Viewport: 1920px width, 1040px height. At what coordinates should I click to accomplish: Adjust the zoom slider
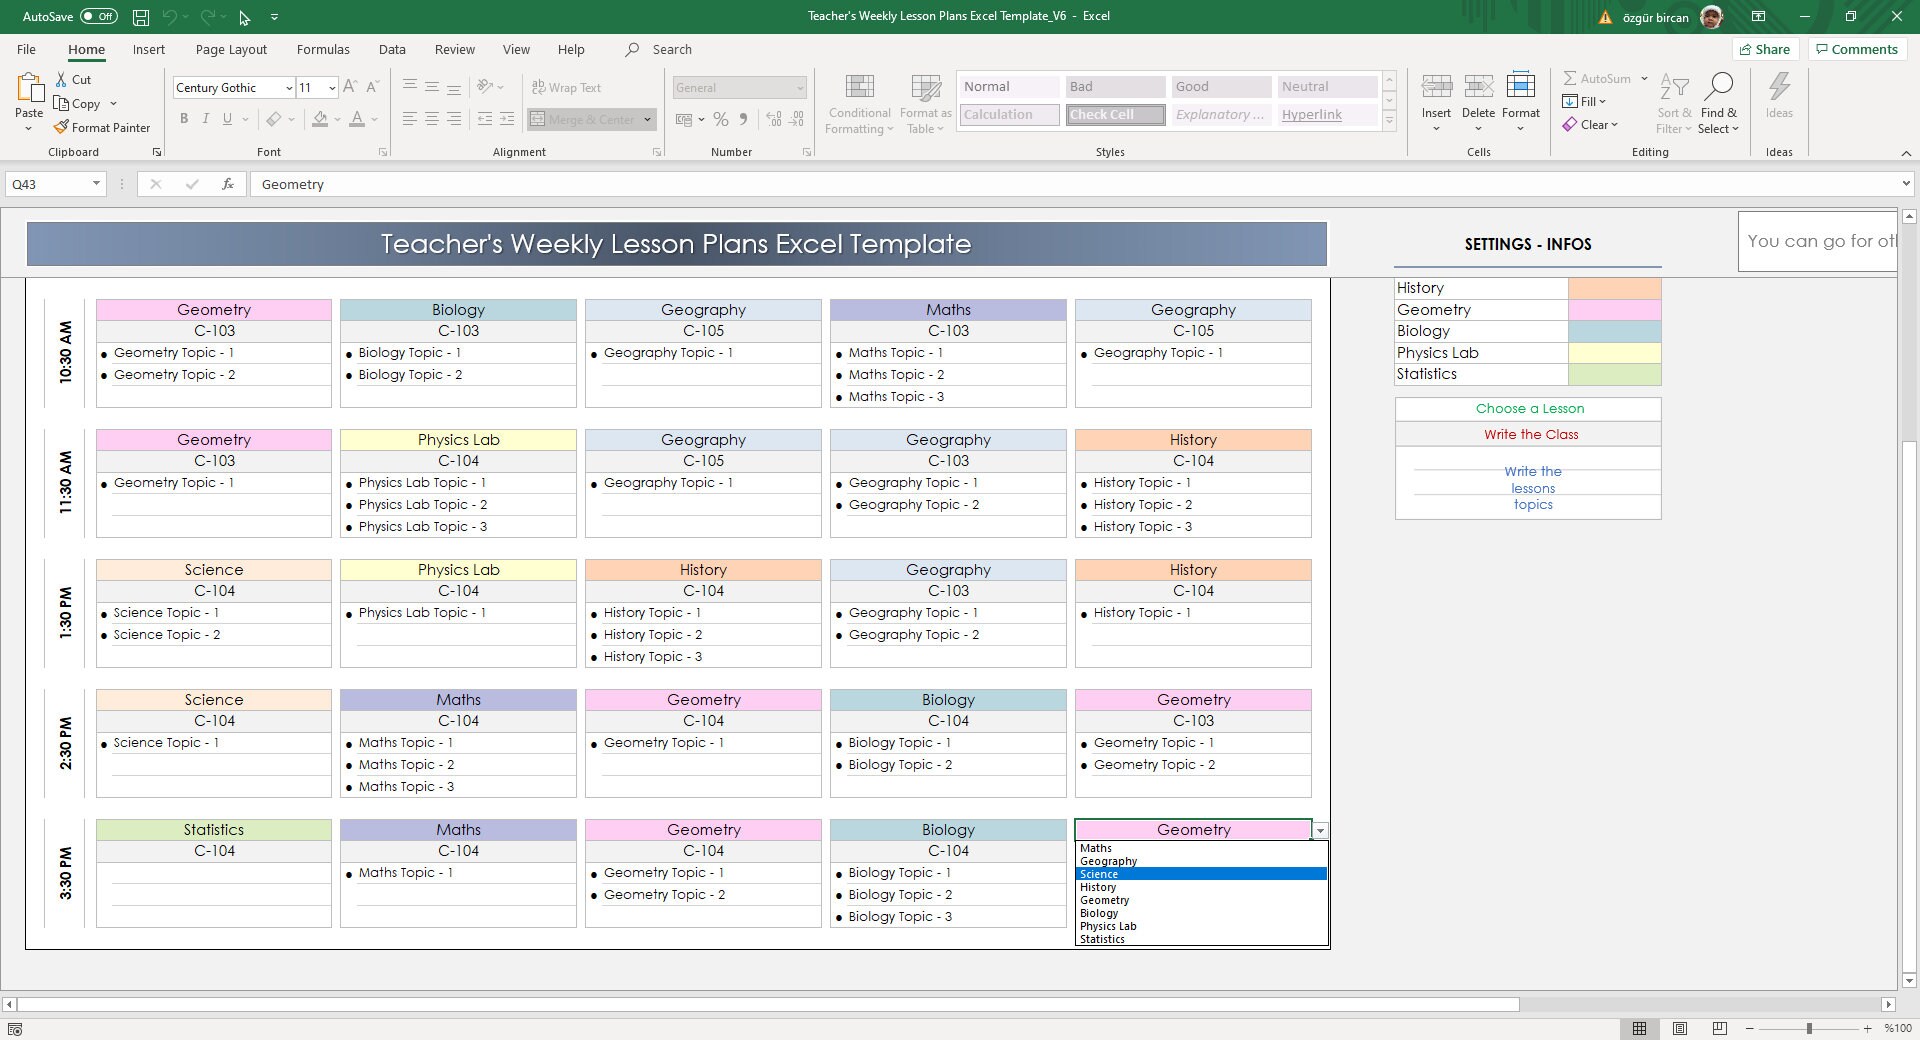[1810, 1027]
